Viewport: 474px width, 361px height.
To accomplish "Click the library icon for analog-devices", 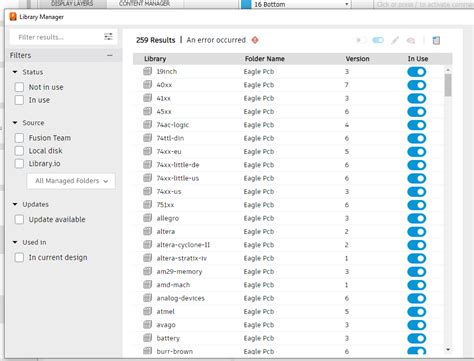I will click(147, 298).
